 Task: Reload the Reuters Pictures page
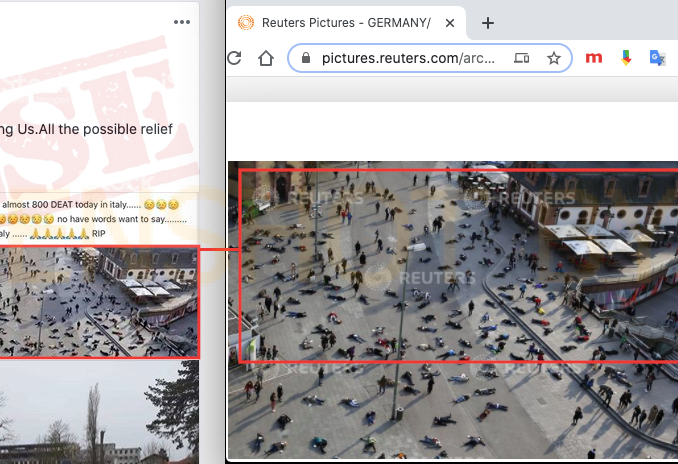[x=234, y=58]
